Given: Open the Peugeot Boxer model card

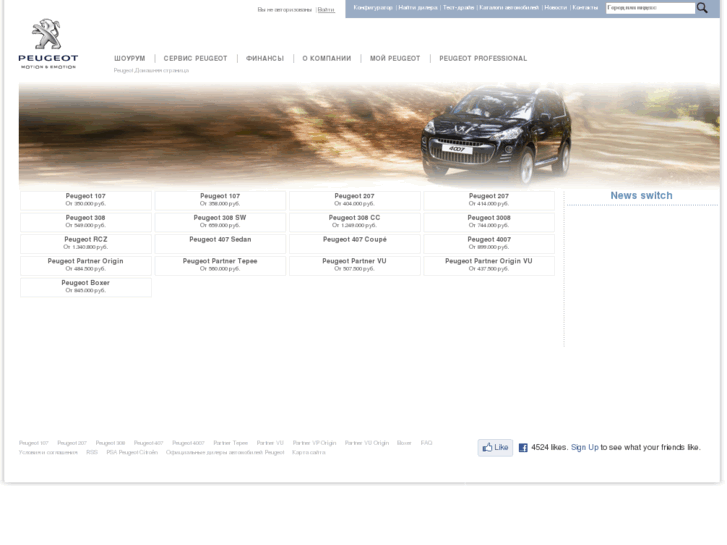Looking at the screenshot, I should coord(86,288).
